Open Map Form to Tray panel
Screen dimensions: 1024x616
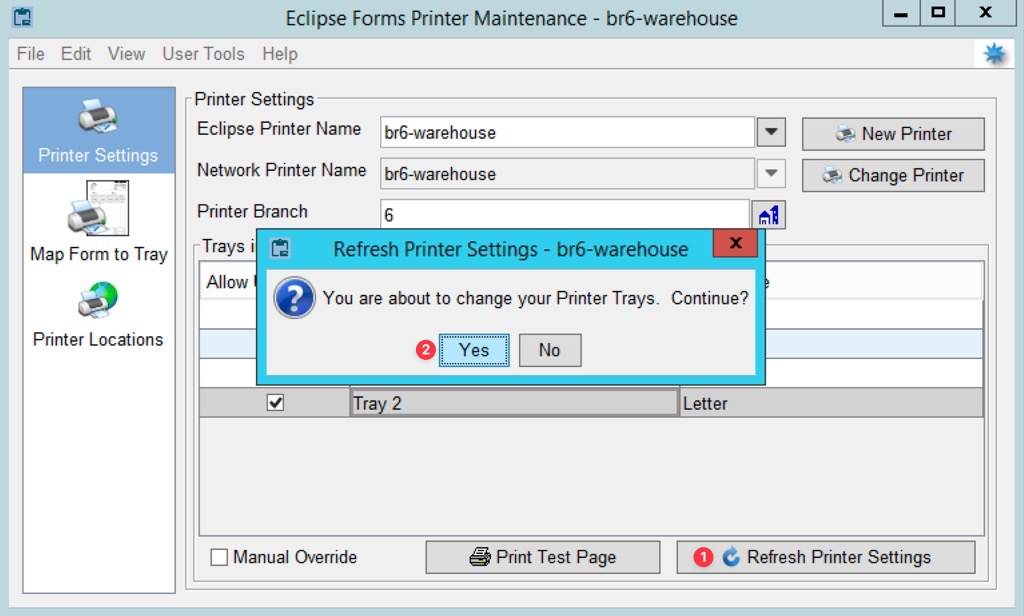(99, 222)
